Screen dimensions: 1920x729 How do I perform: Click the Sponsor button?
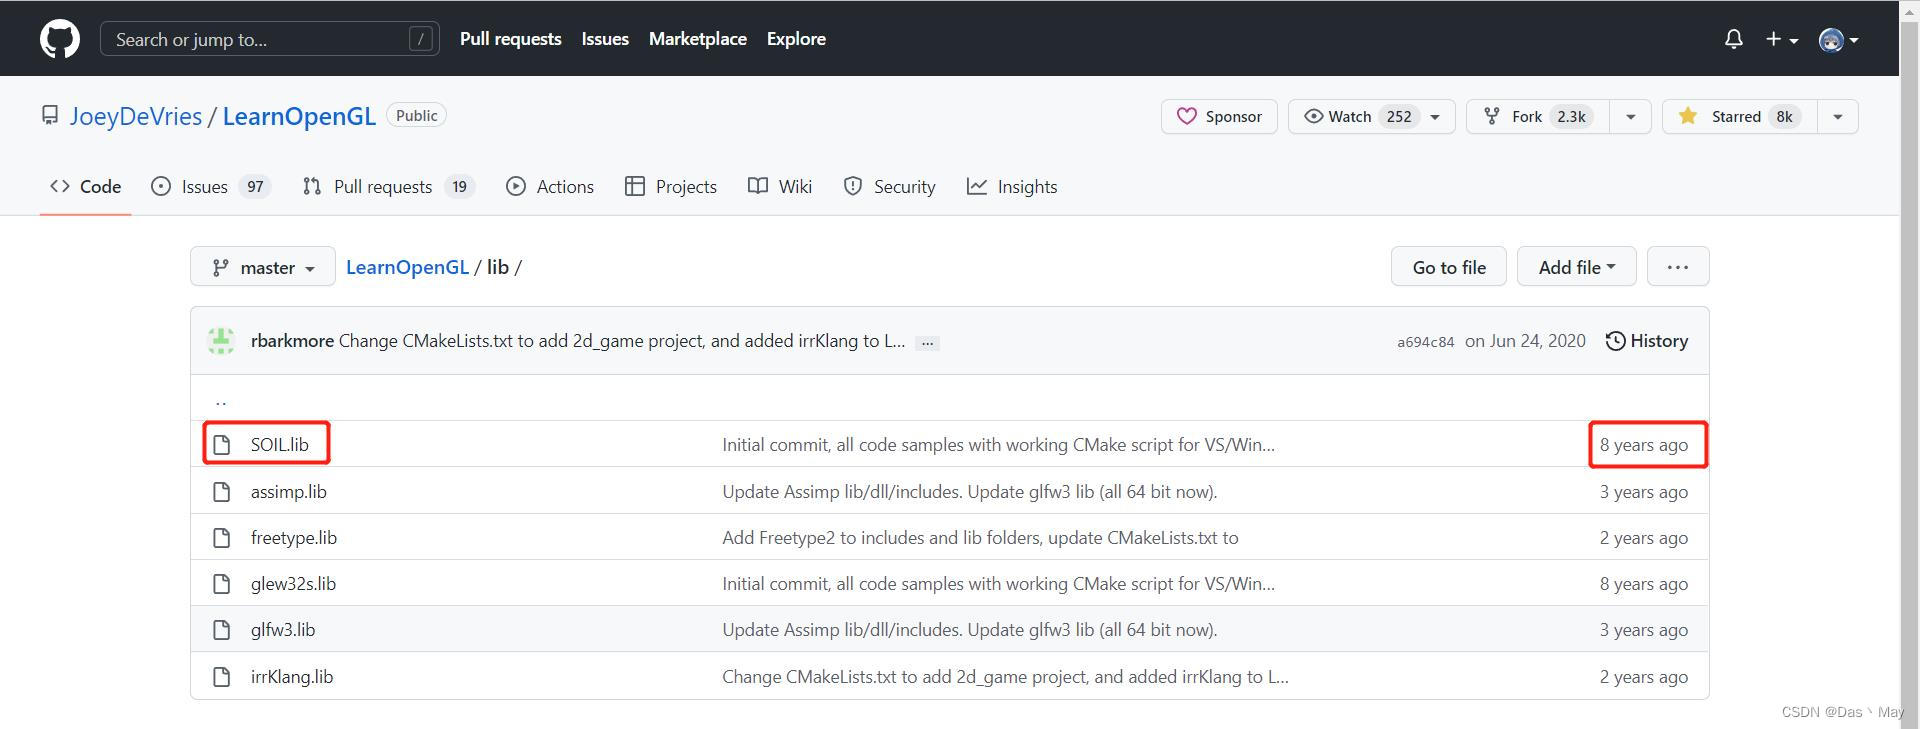click(x=1219, y=116)
